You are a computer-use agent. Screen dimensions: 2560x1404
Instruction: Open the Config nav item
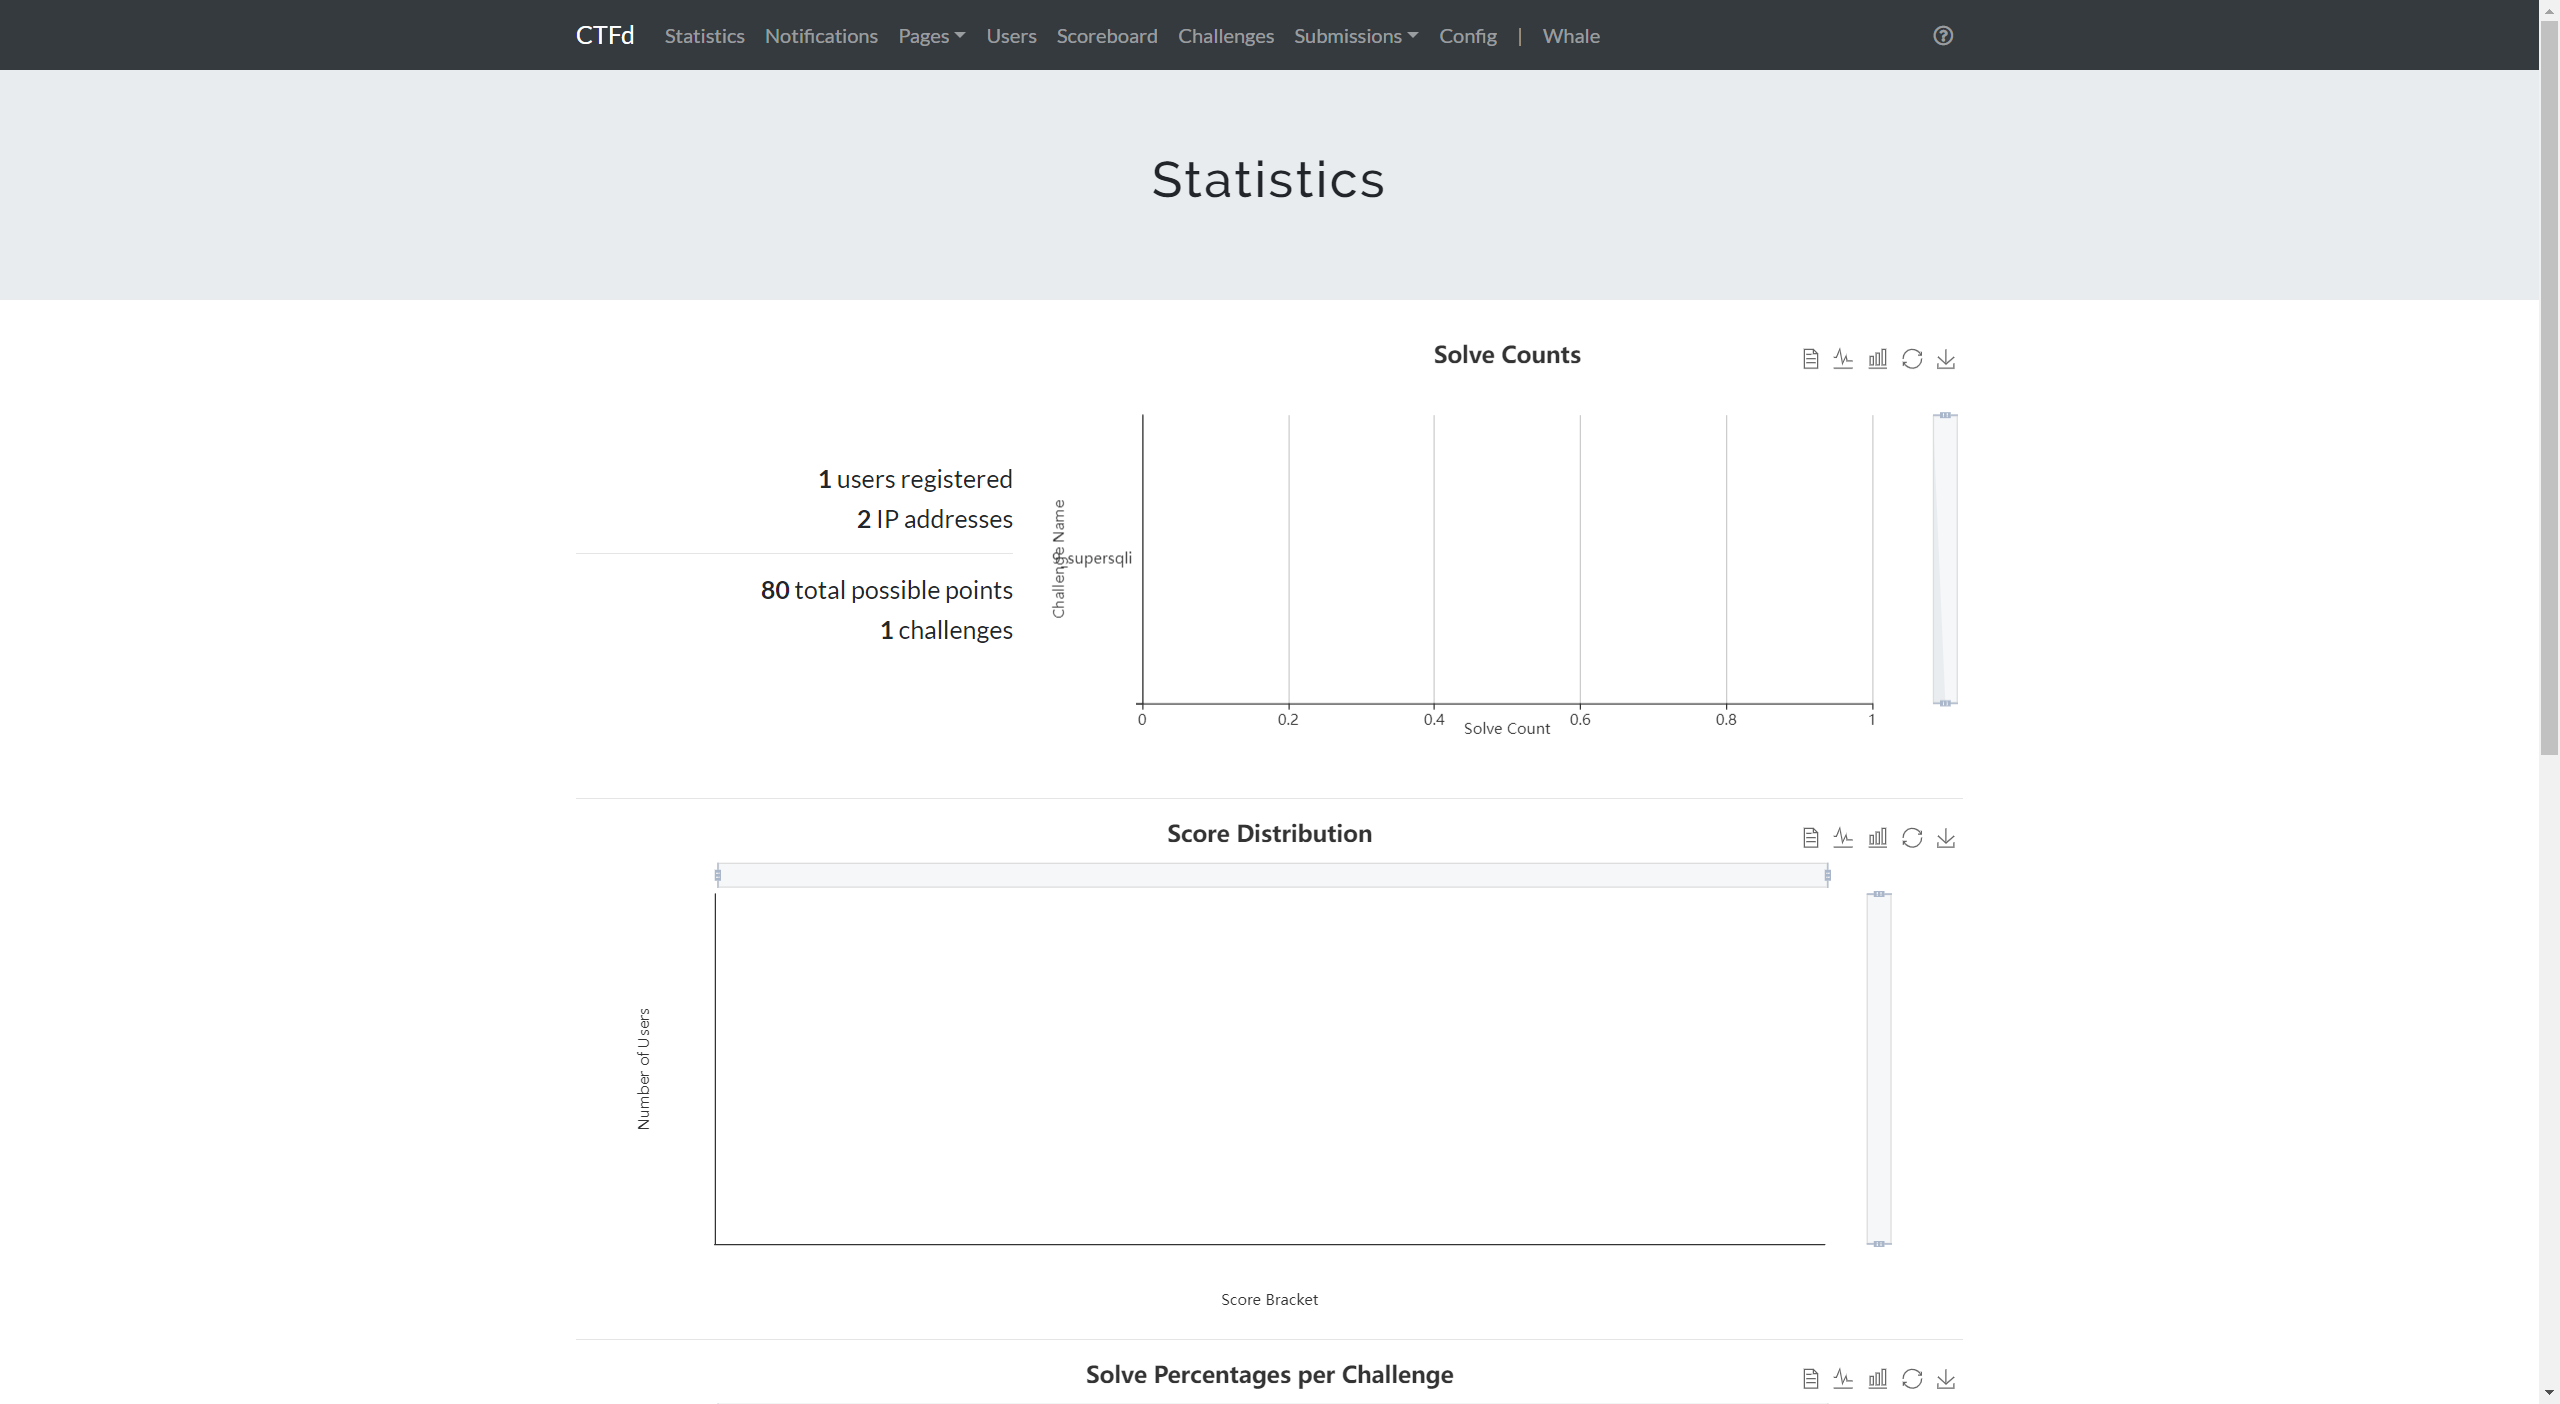1468,36
